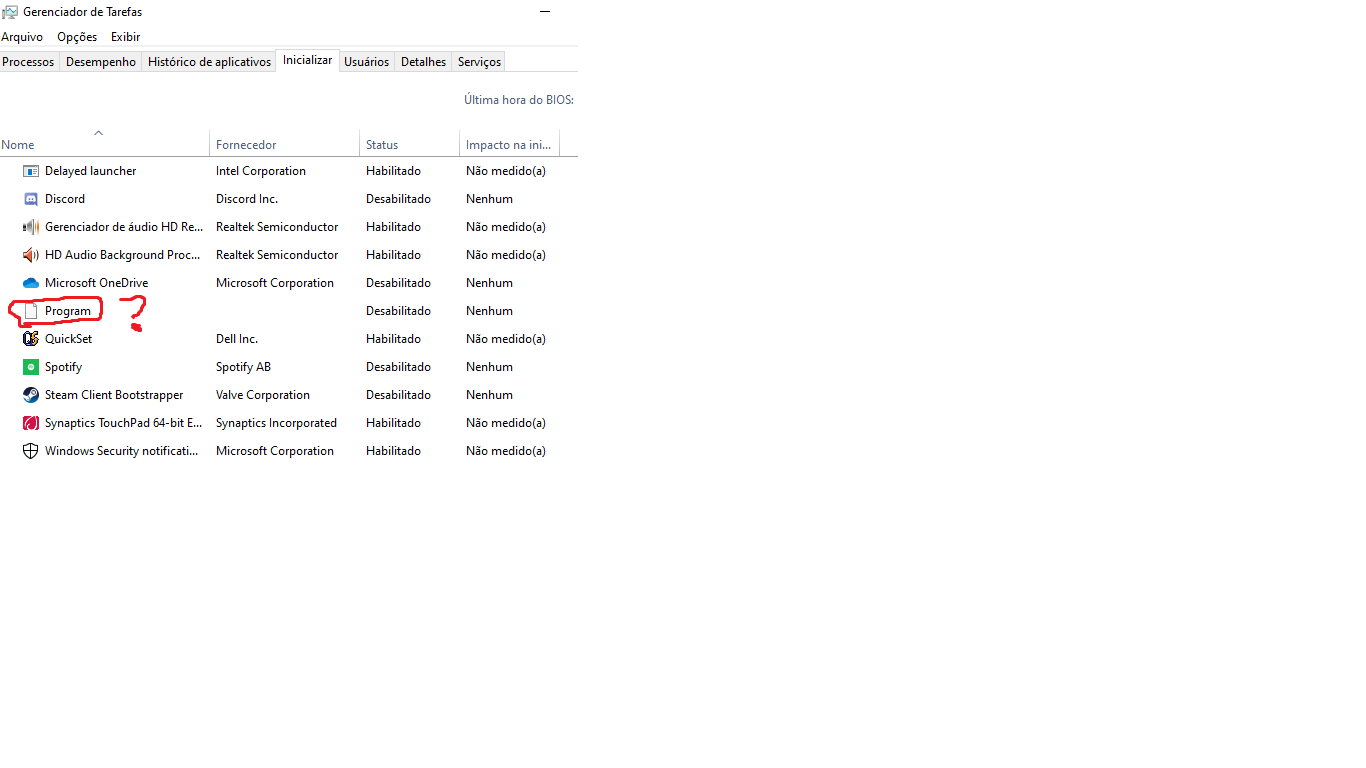This screenshot has height=768, width=1366.
Task: Click Não medido(a) in Delayed launcher row
Action: pos(506,171)
